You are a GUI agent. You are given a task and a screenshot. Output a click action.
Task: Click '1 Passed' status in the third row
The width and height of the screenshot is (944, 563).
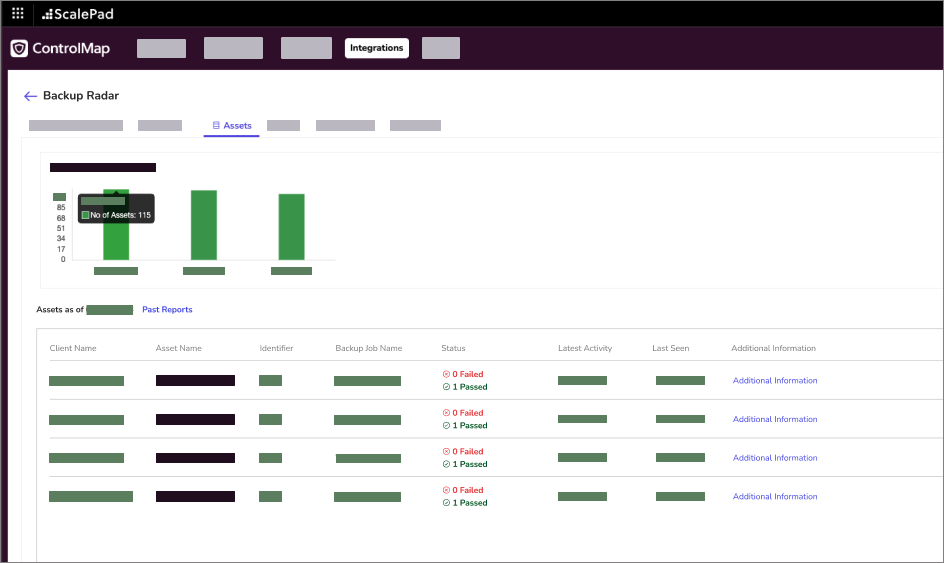click(465, 464)
